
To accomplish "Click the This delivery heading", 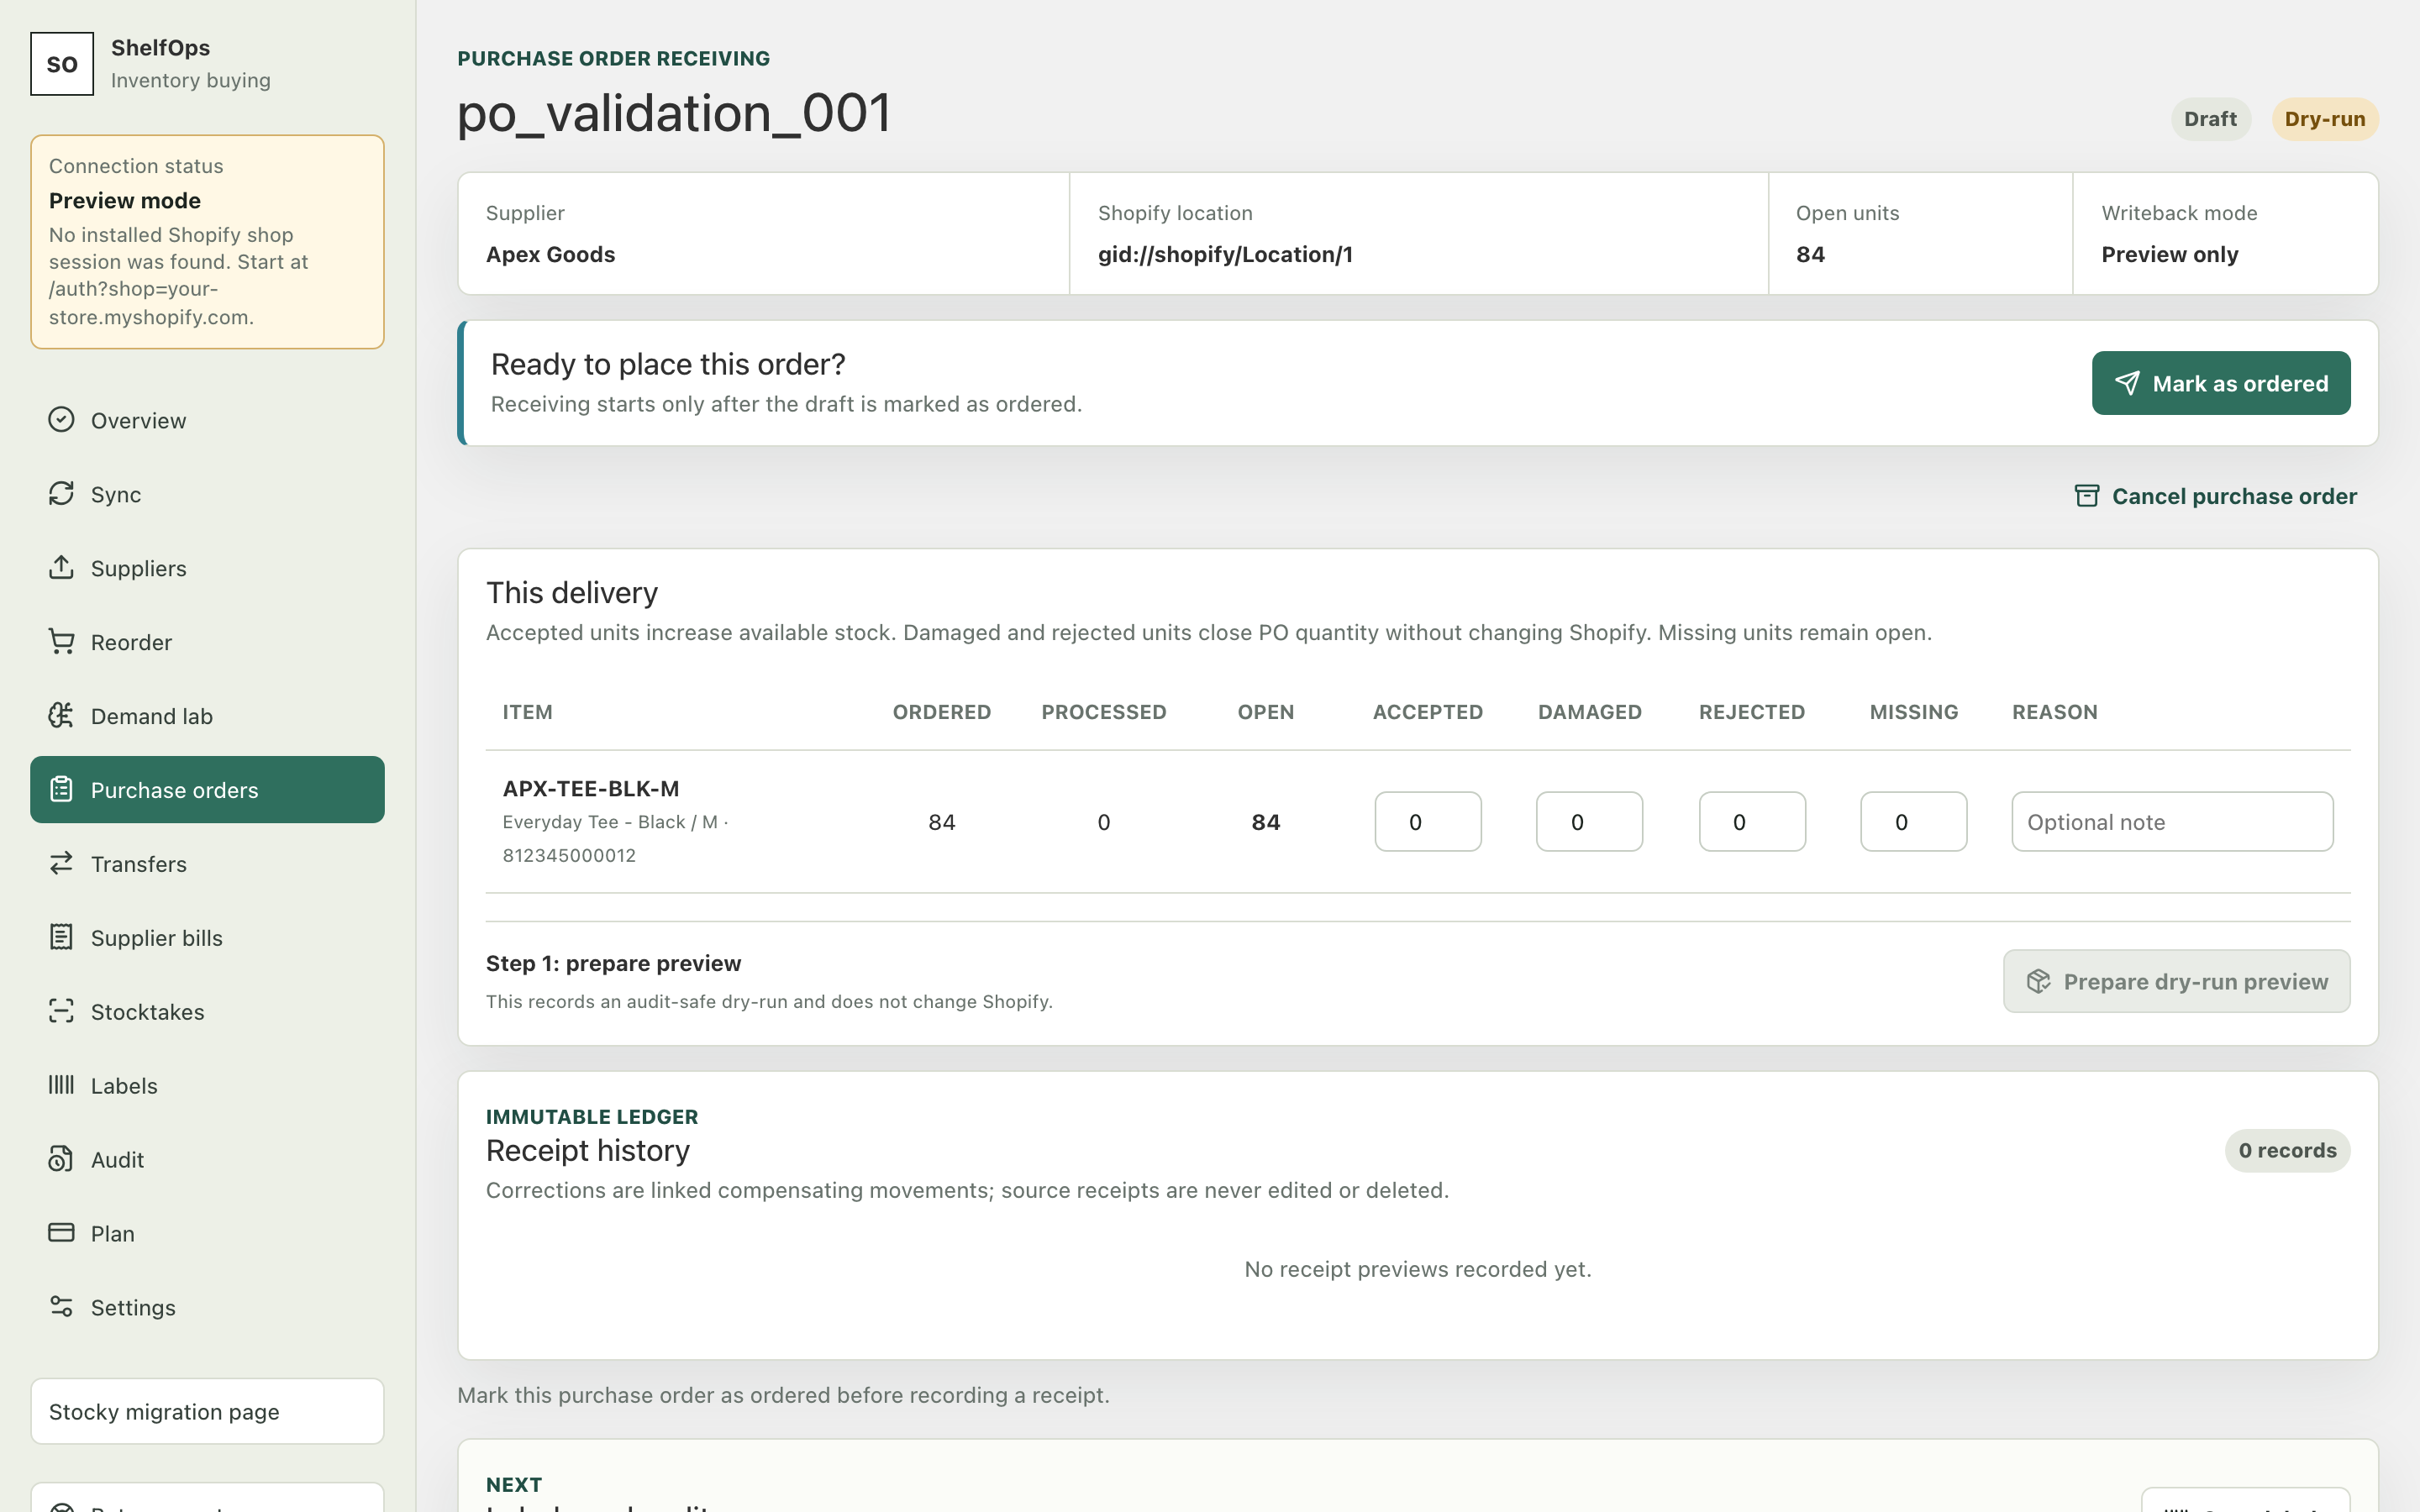I will pos(572,592).
